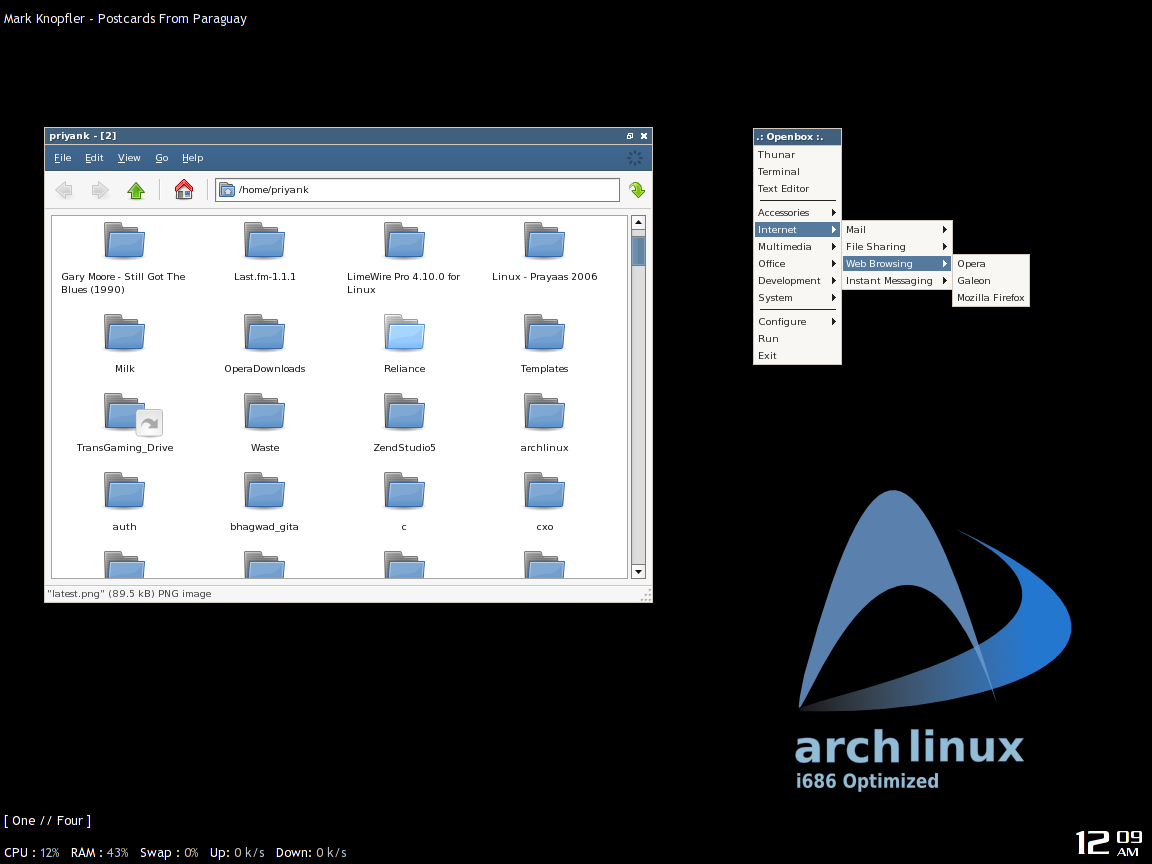
Task: Launch Thunar from the Openbox menu
Action: (x=797, y=154)
